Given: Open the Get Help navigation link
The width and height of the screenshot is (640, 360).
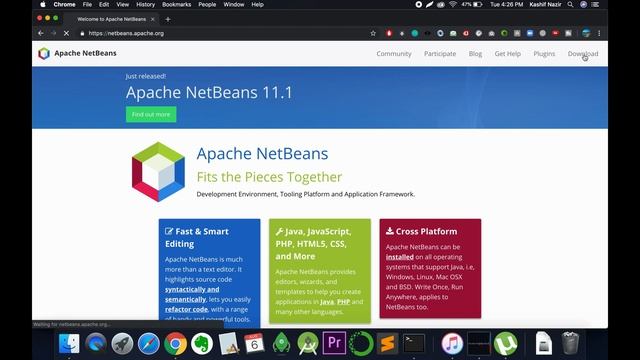Looking at the screenshot, I should (x=507, y=53).
